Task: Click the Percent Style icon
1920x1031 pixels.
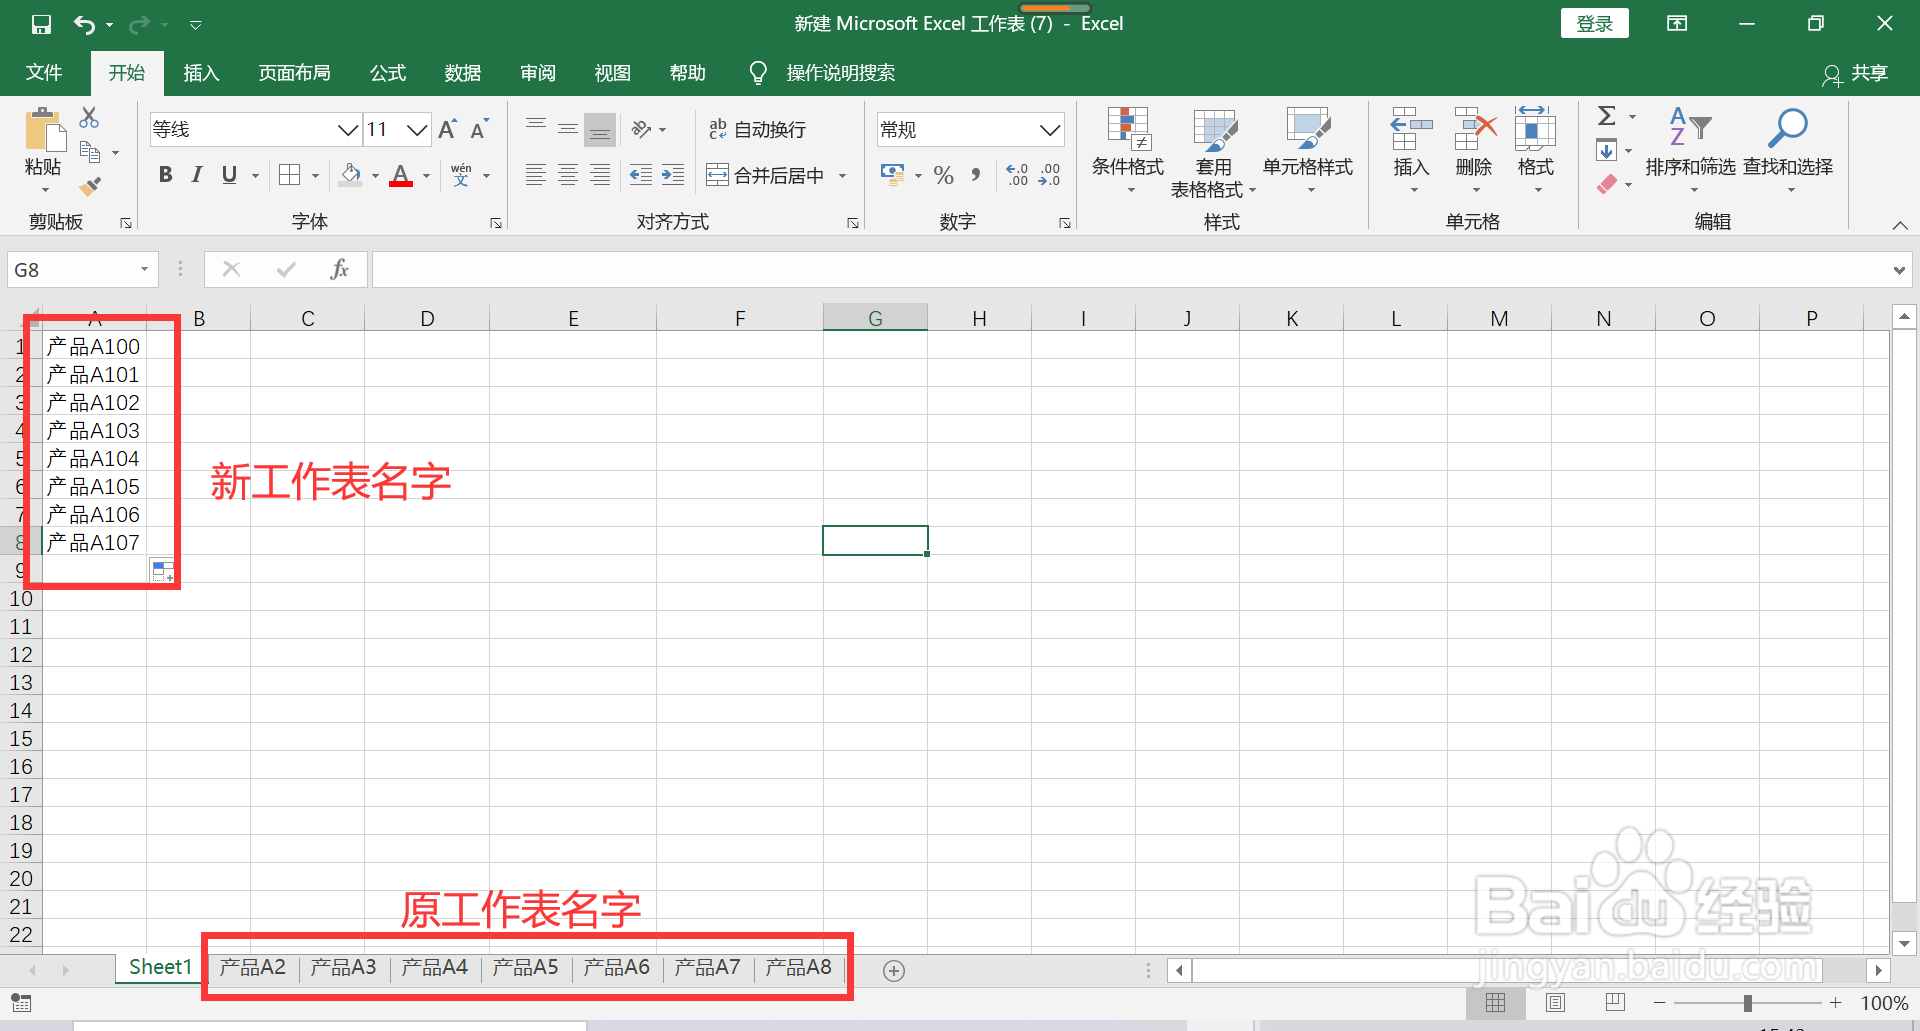Action: click(x=943, y=175)
